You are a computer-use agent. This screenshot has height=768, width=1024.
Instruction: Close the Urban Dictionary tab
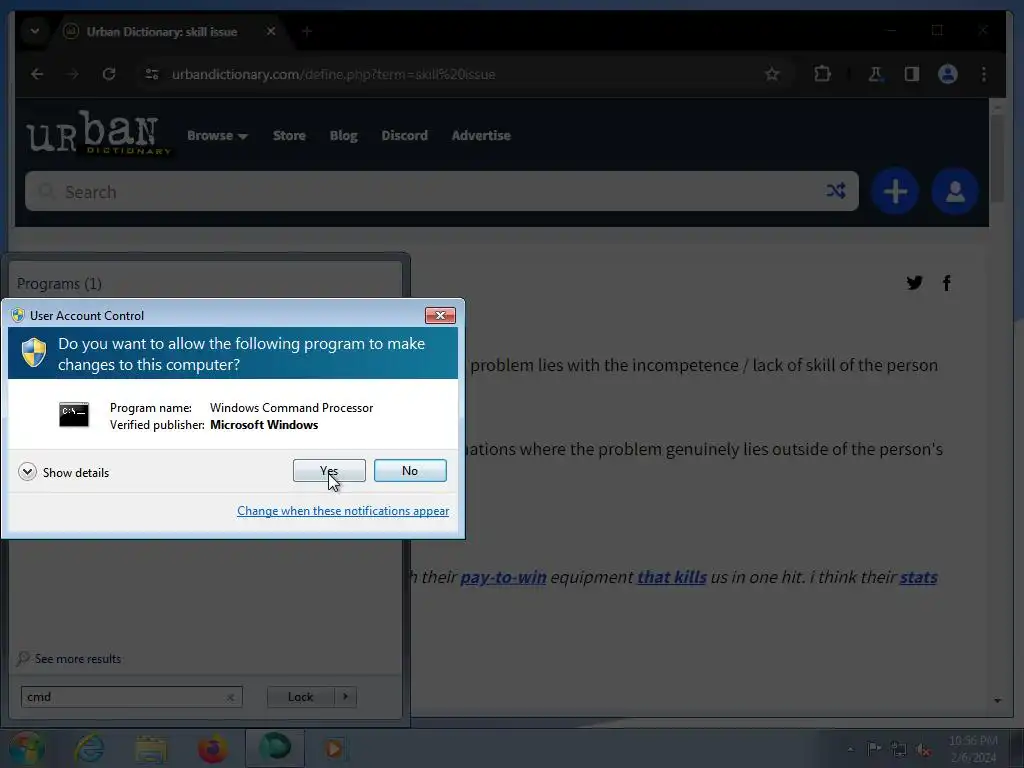(270, 31)
